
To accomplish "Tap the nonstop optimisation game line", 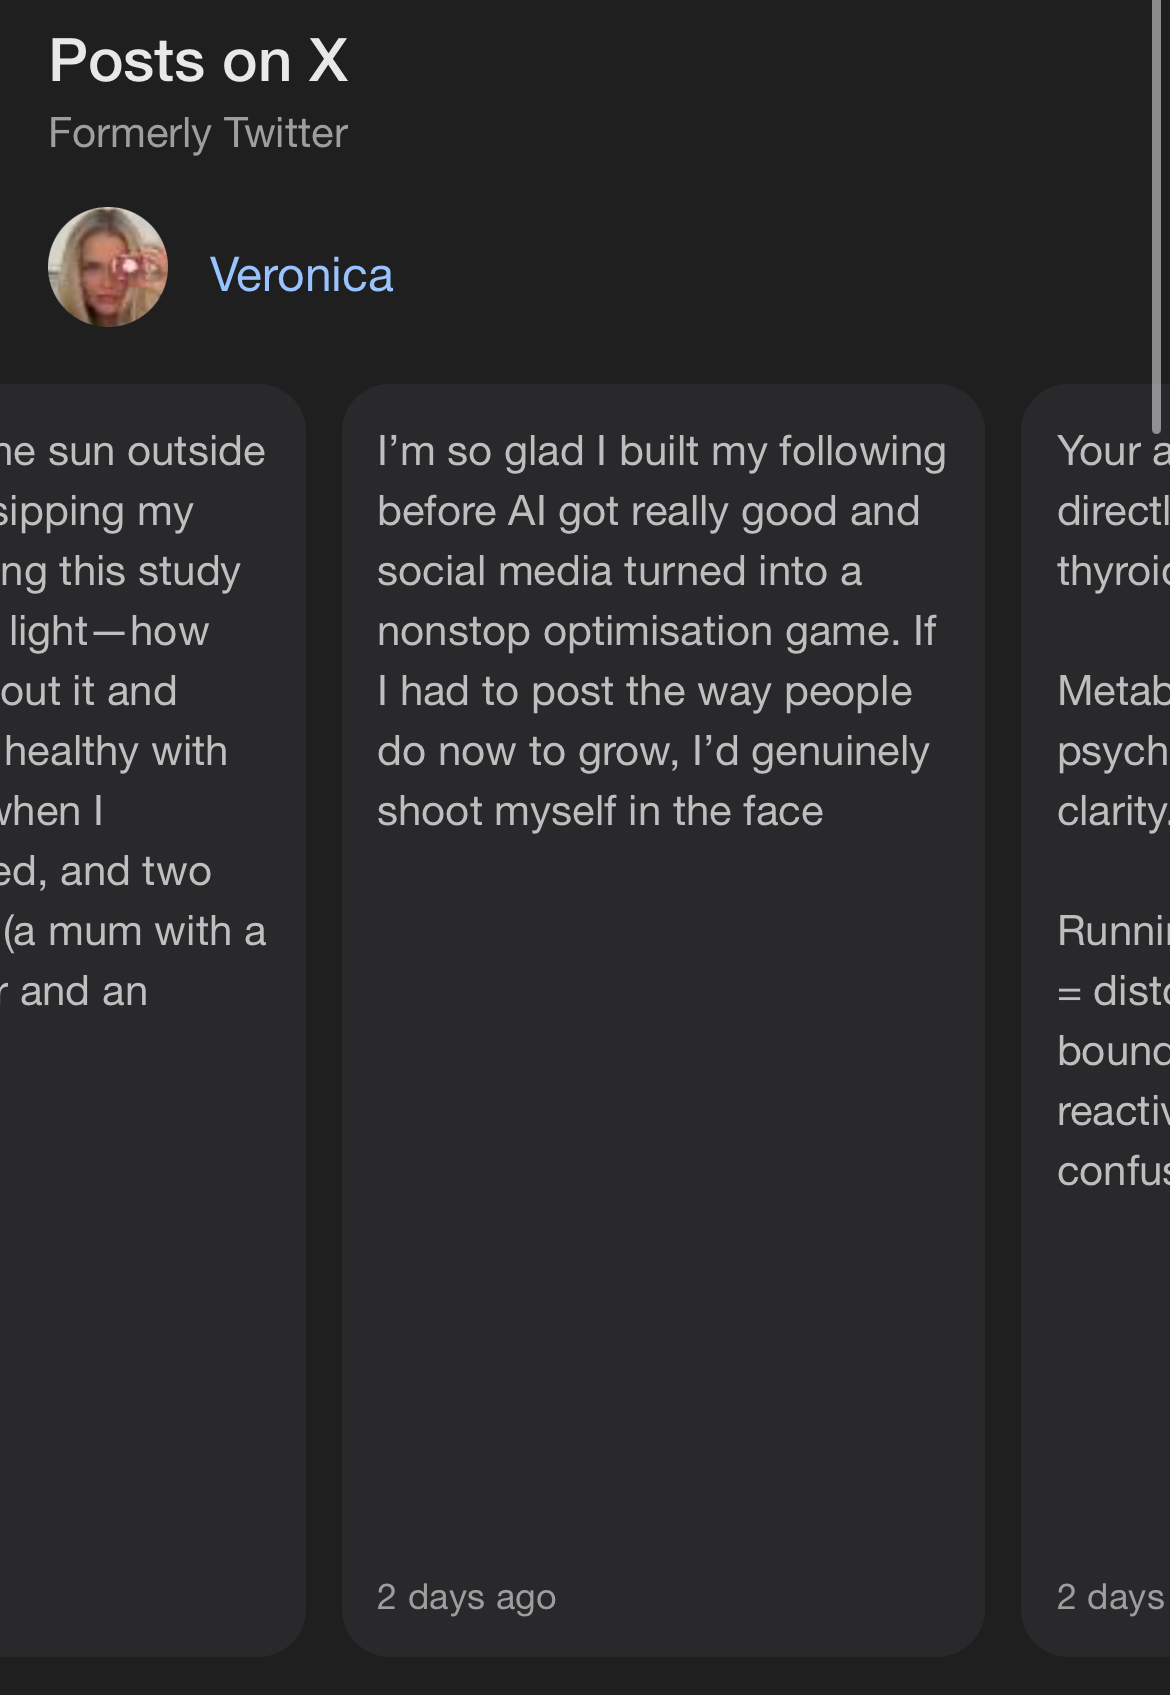I will point(656,631).
